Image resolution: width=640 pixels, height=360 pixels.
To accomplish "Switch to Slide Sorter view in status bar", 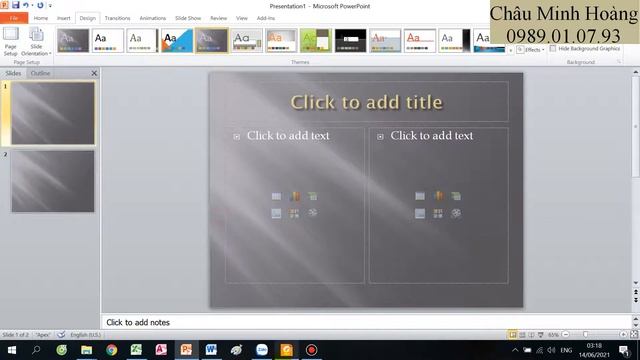I will pos(522,335).
